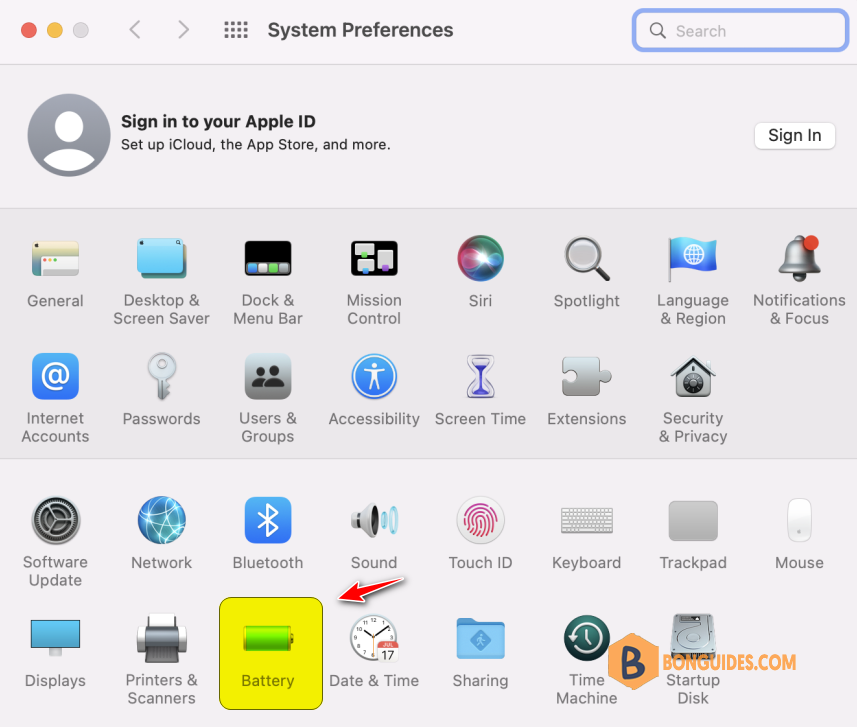
Task: Click the Apple ID avatar picture
Action: pos(69,135)
